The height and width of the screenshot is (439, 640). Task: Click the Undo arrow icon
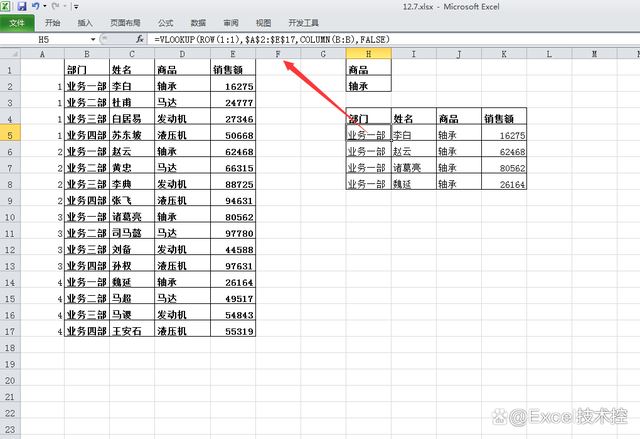click(34, 6)
